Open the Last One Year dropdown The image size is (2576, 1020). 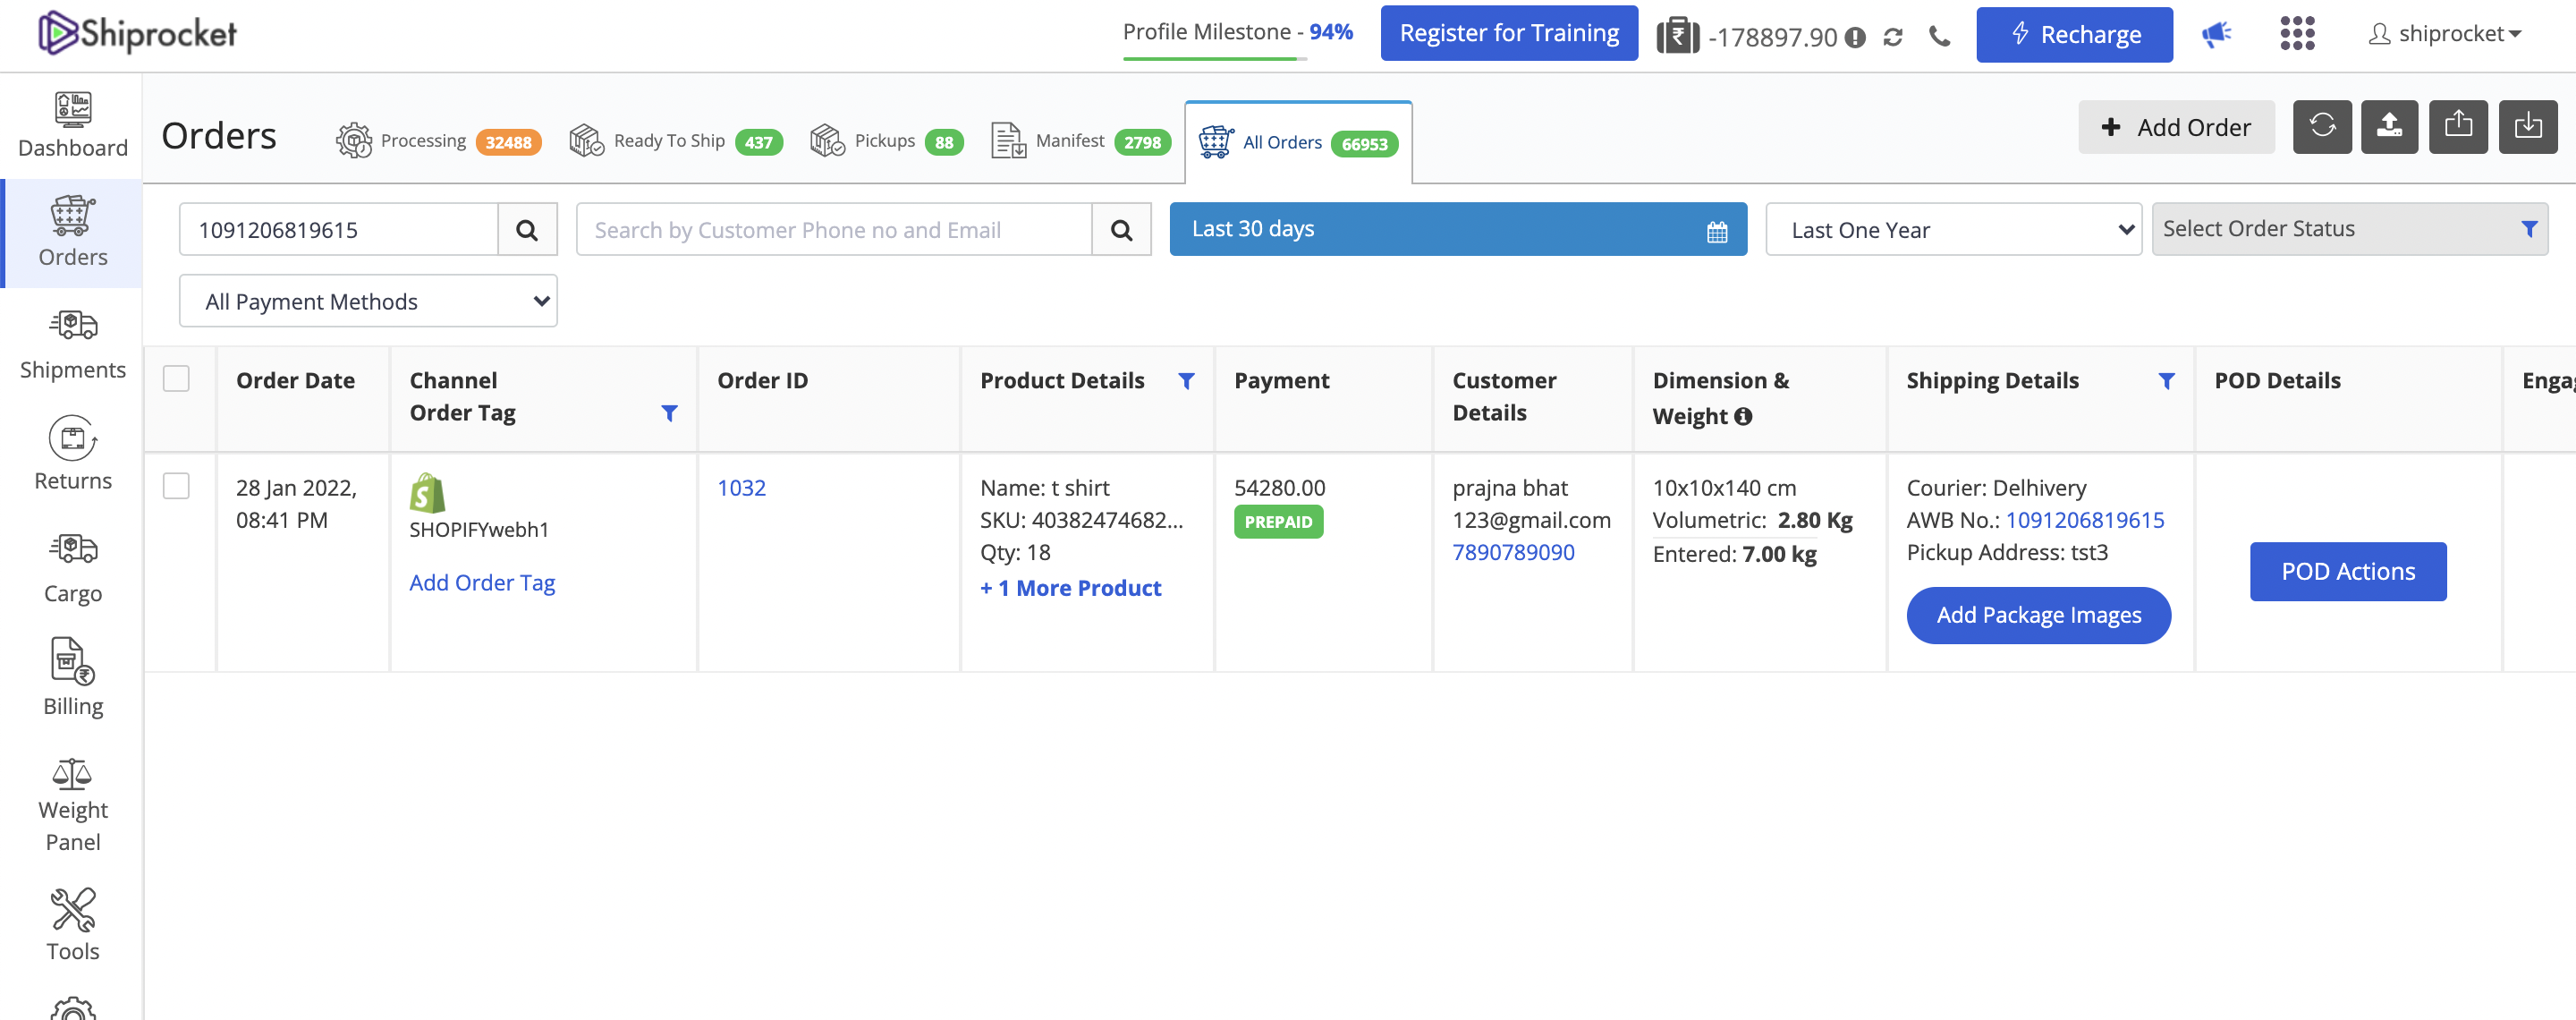click(1952, 230)
